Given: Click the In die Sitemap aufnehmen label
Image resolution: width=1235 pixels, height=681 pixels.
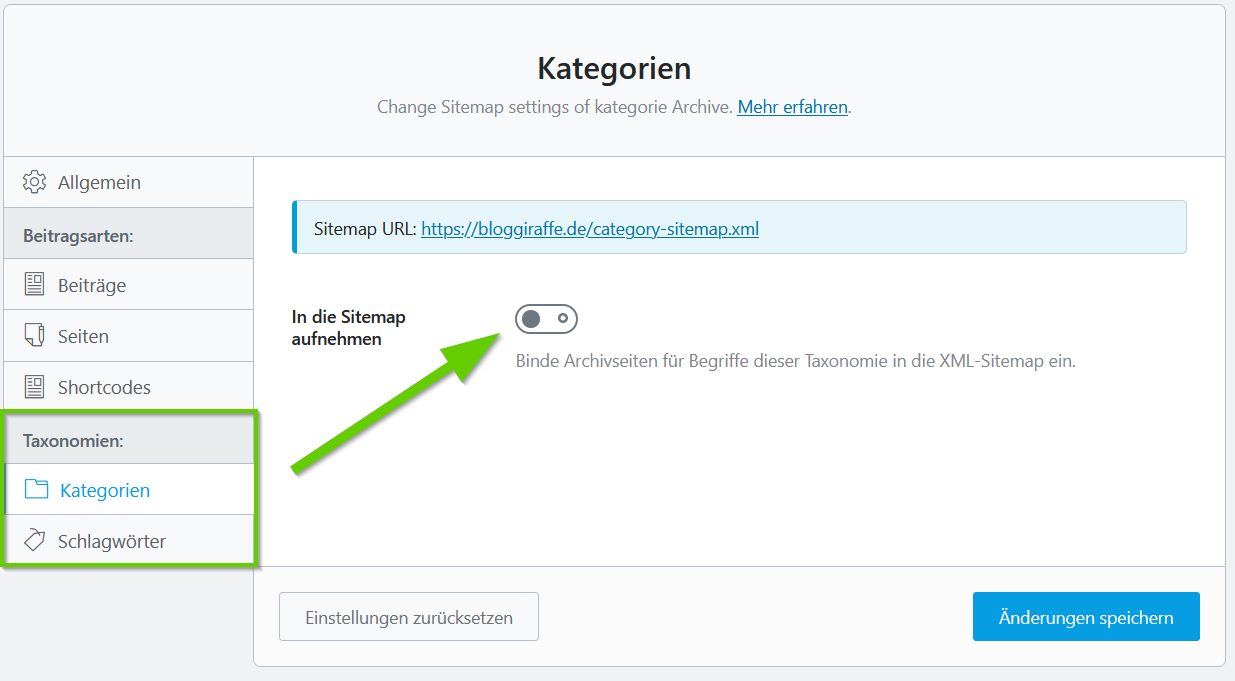Looking at the screenshot, I should tap(349, 328).
